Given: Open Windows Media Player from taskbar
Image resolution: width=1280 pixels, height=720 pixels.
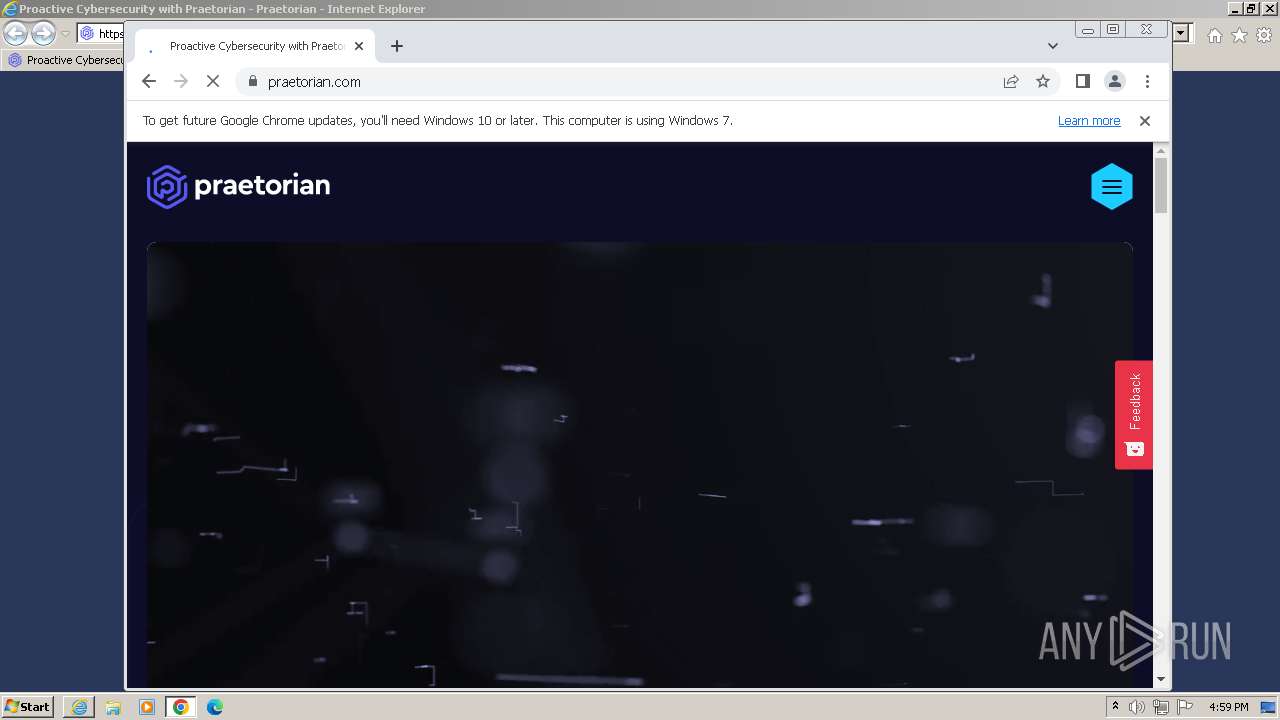Looking at the screenshot, I should (147, 707).
